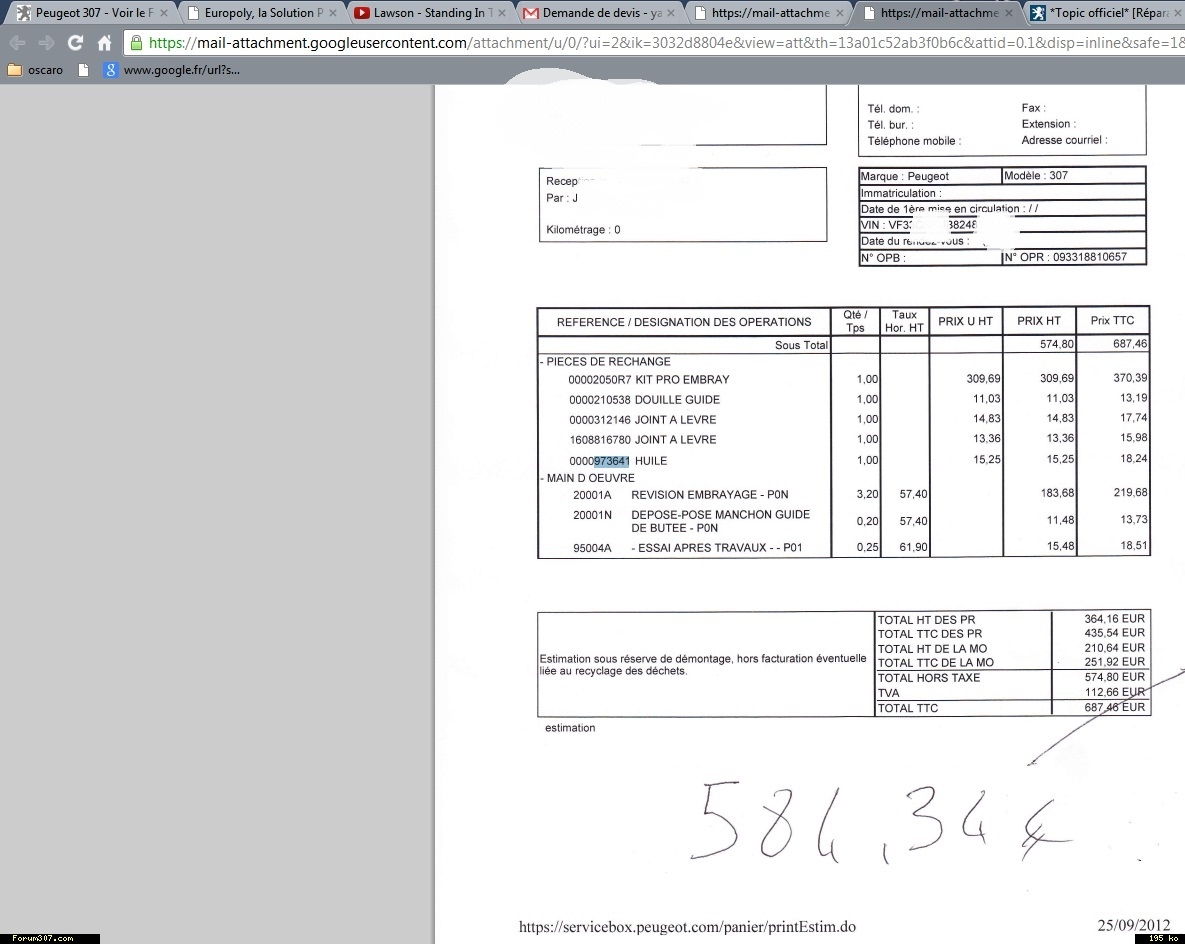Screen dimensions: 1185x944
Task: Click the Sous Total label
Action: (801, 345)
